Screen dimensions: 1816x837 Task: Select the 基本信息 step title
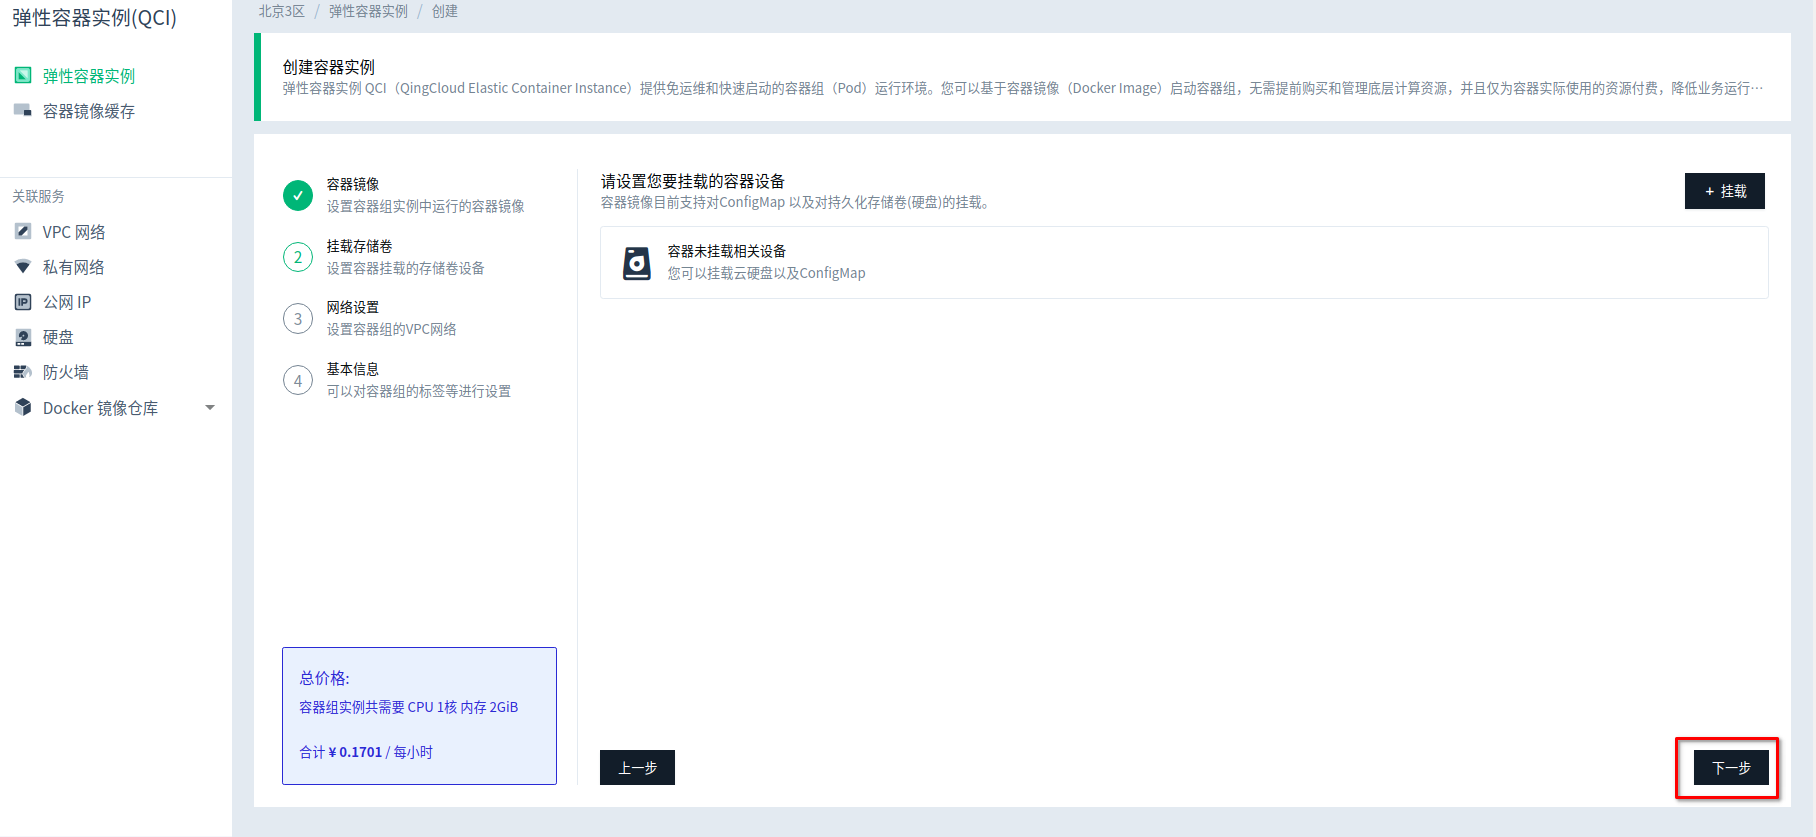[353, 369]
